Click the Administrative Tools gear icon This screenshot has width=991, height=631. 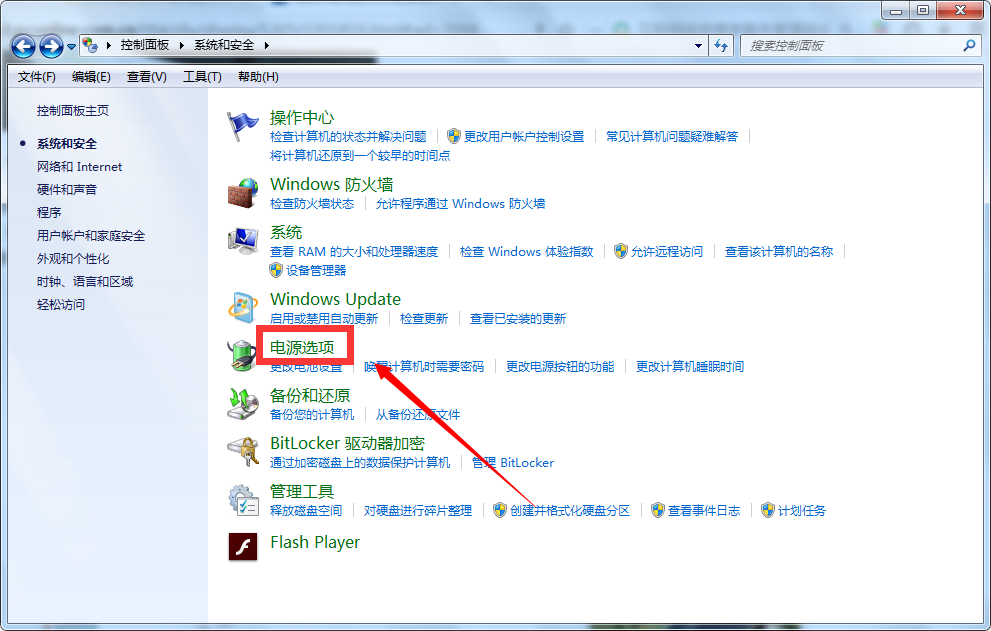[x=243, y=499]
